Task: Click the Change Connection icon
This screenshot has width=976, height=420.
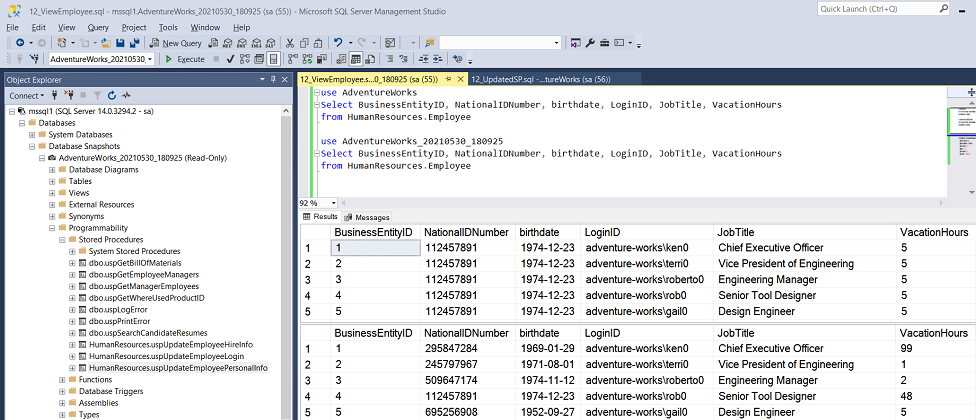Action: tap(34, 59)
